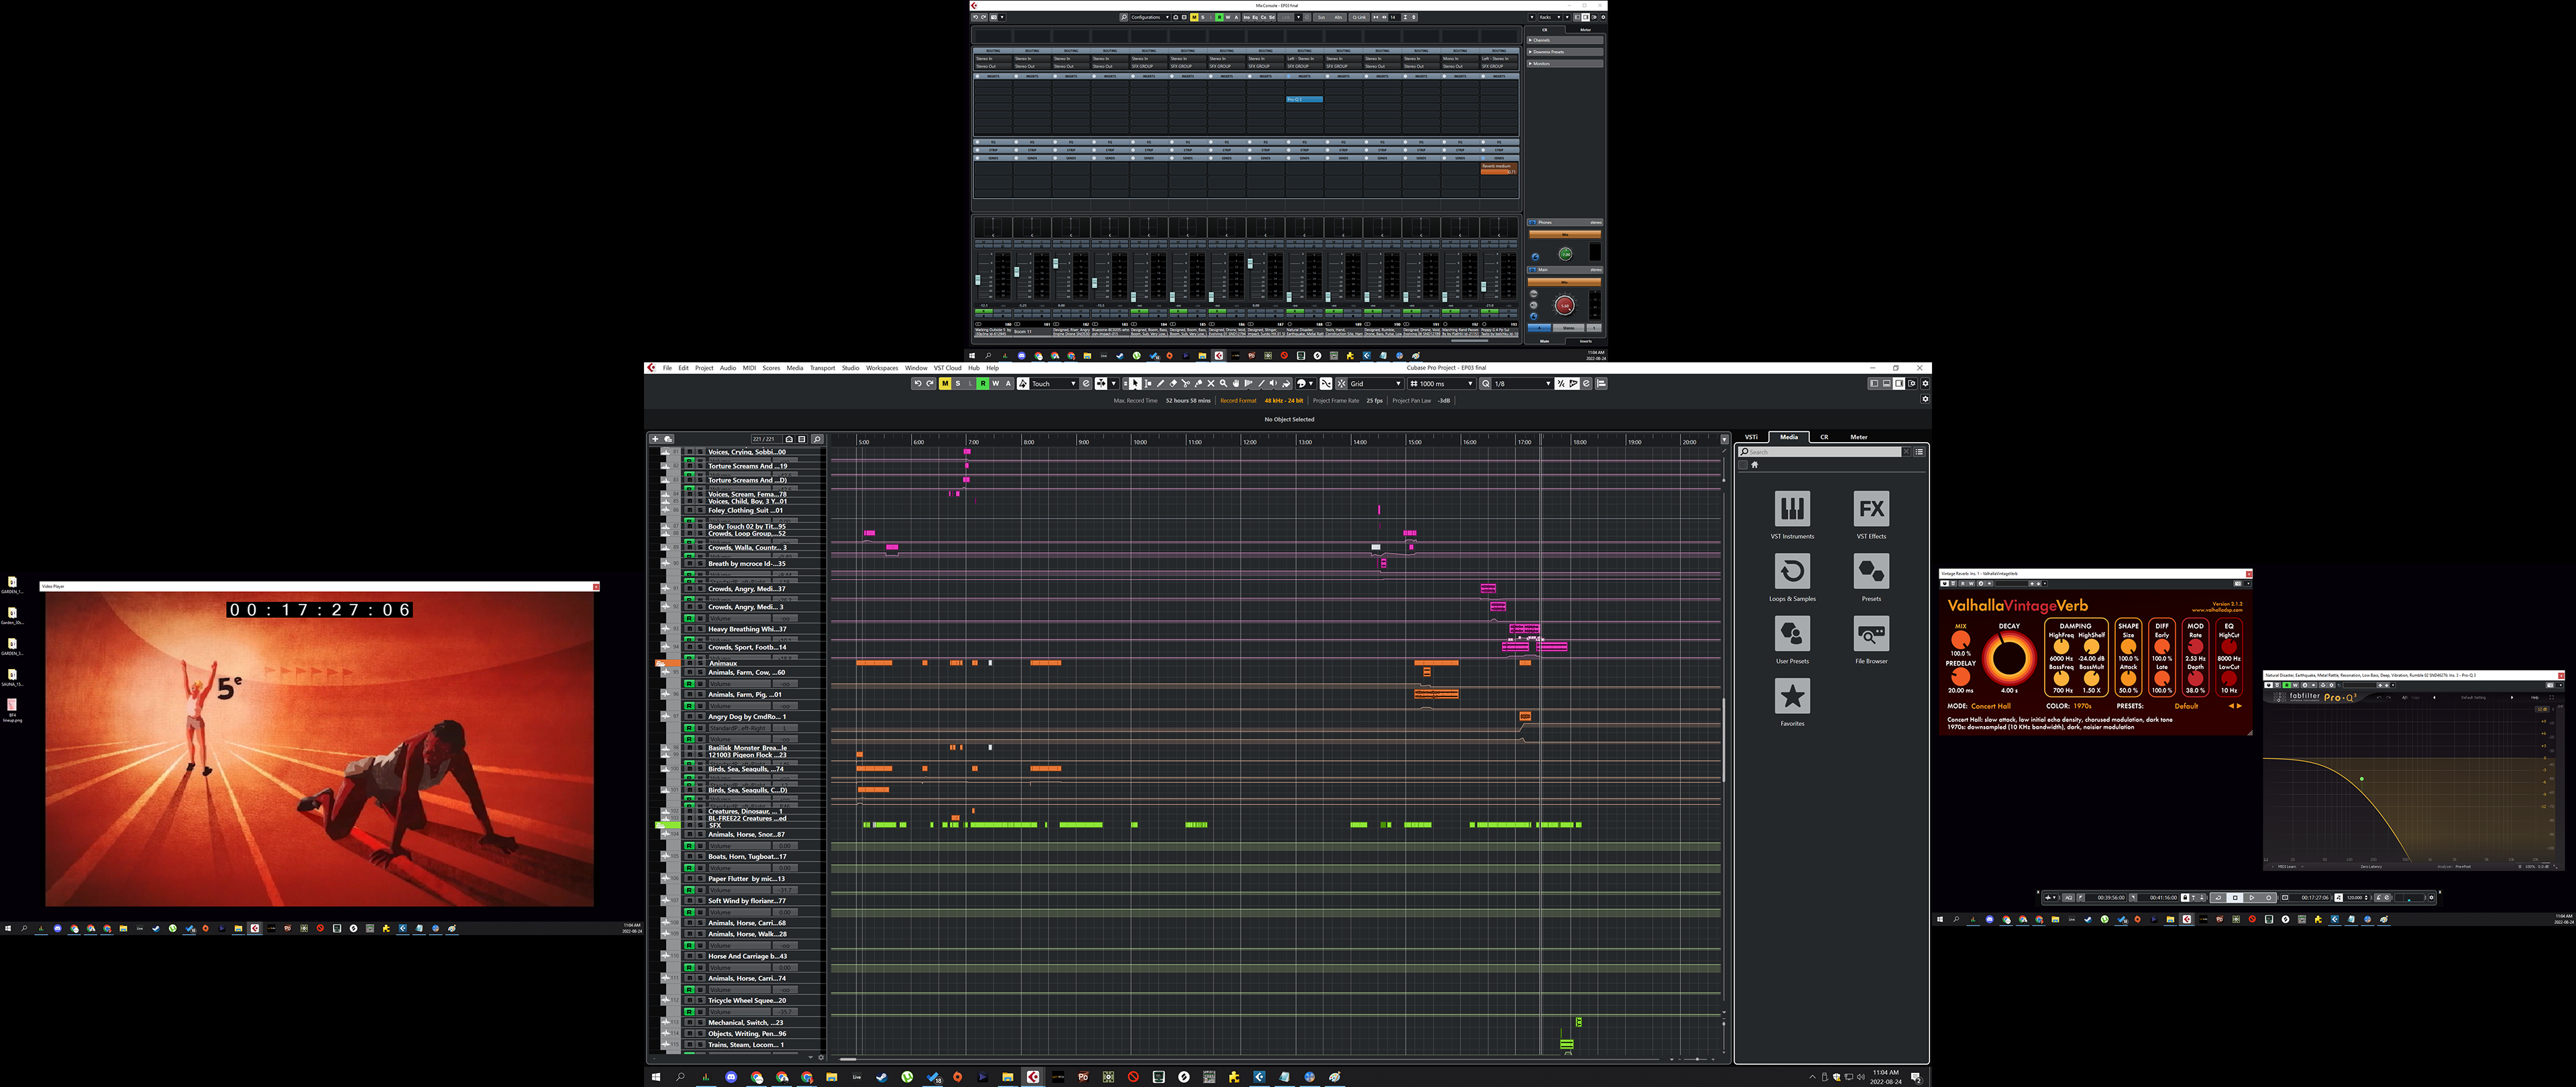Screen dimensions: 2576x1087
Task: Adjust the ValhallaVintageVerb Decay knob
Action: 2009,659
